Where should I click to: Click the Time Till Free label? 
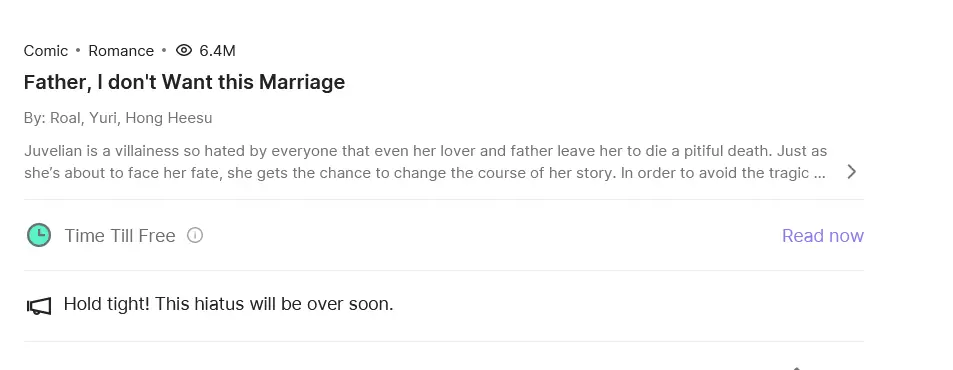click(120, 235)
